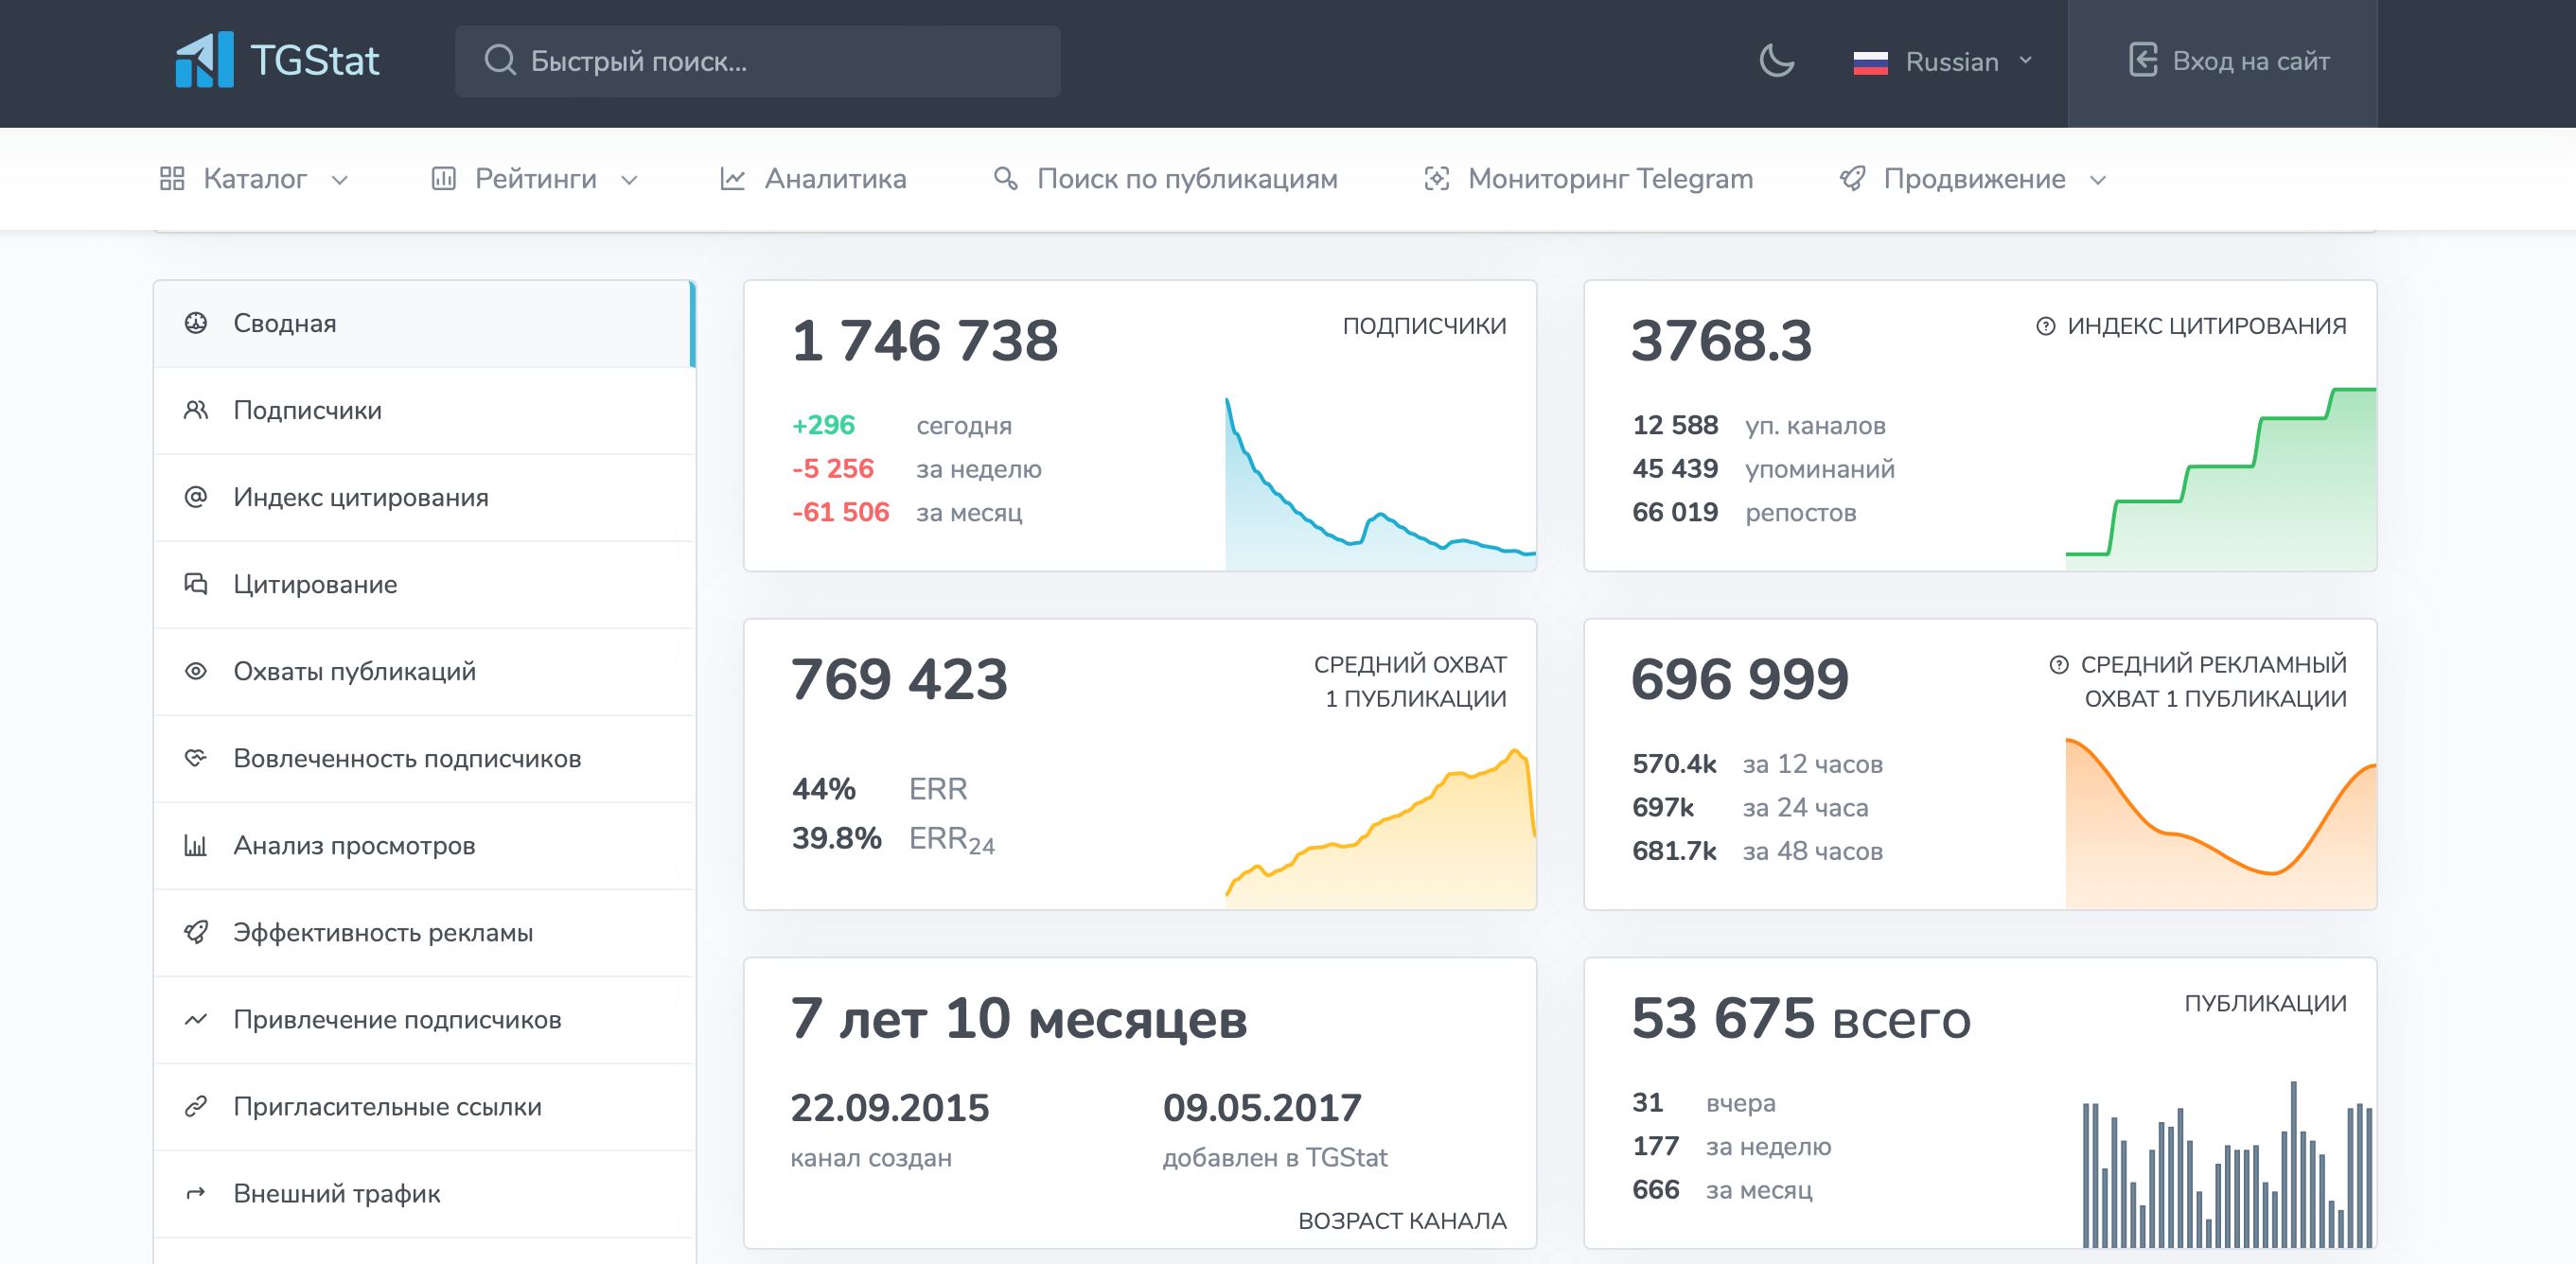Open Привлечение подписчиков section
The image size is (2576, 1264).
pyautogui.click(x=424, y=1020)
